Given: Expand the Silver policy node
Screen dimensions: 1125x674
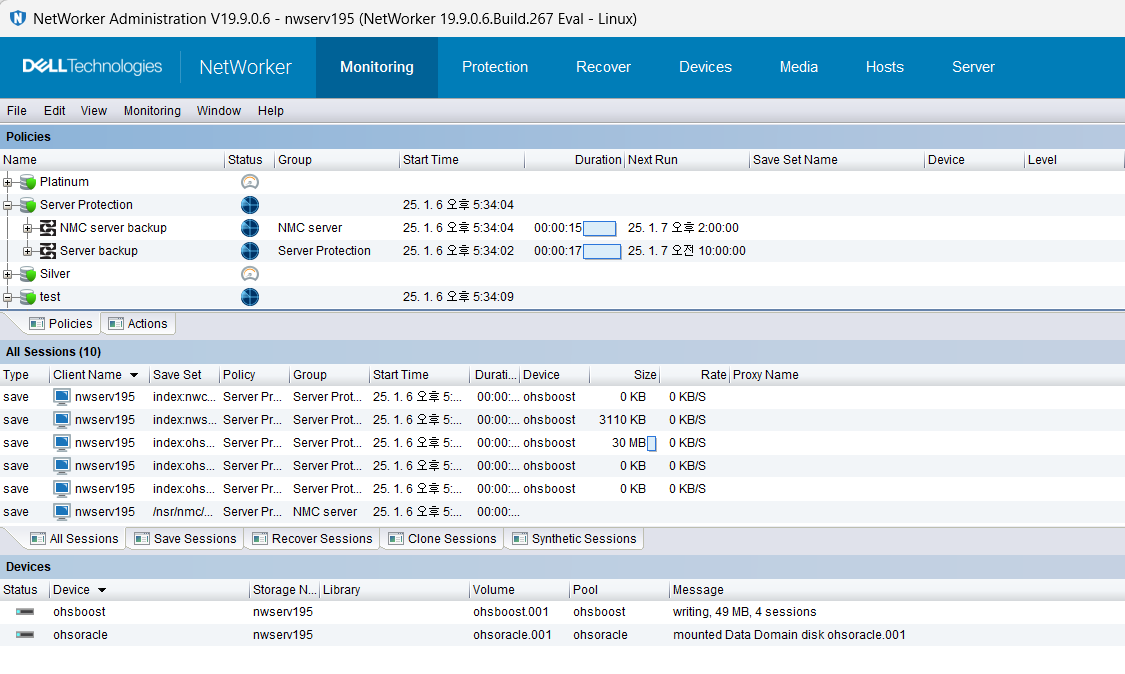Looking at the screenshot, I should pos(7,274).
